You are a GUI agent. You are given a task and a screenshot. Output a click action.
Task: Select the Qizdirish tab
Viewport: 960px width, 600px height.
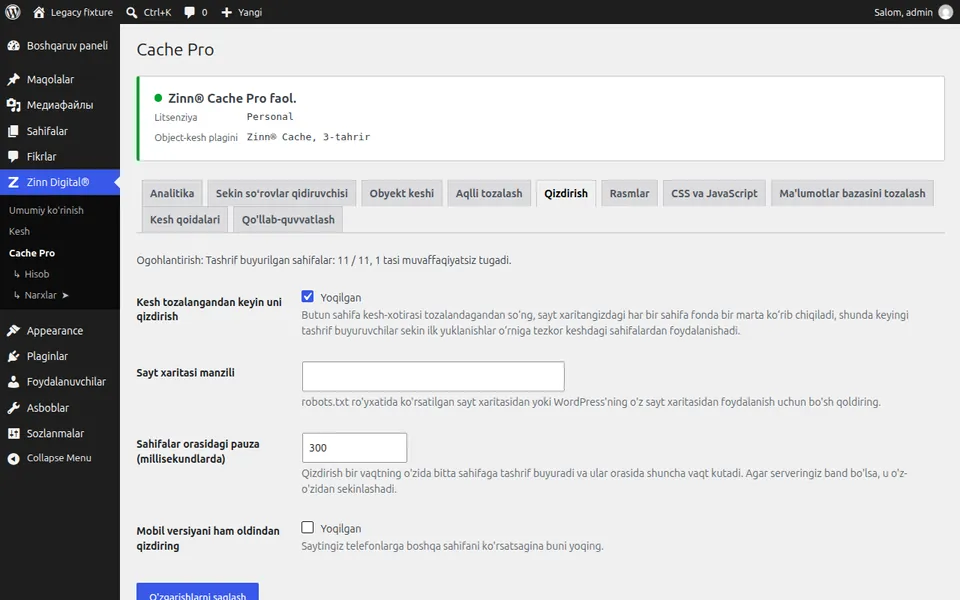[566, 193]
